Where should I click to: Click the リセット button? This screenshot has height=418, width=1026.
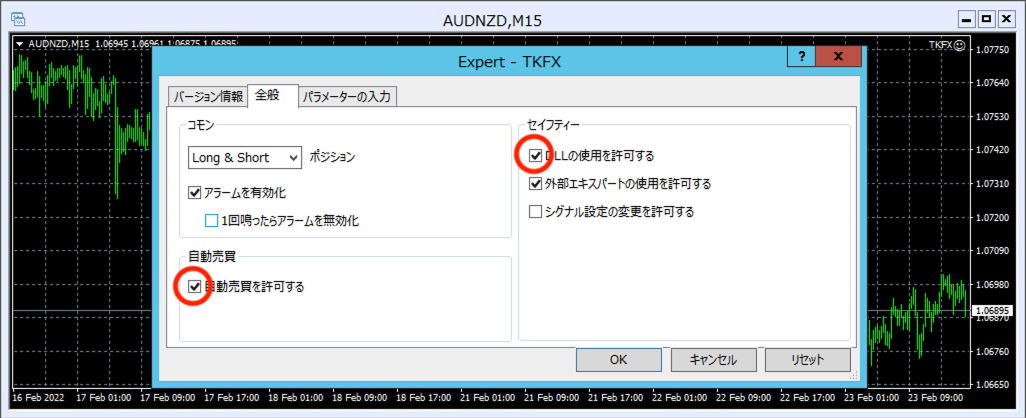click(807, 360)
